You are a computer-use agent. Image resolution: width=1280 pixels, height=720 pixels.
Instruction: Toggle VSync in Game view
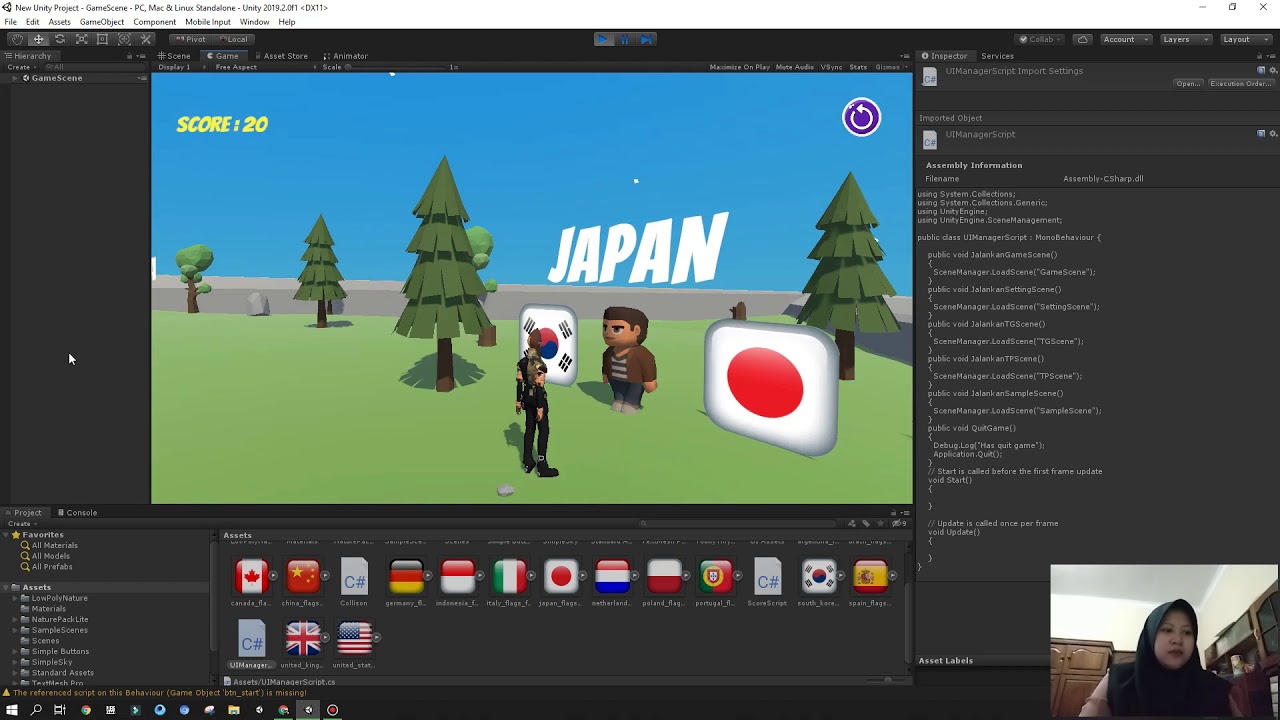tap(831, 67)
